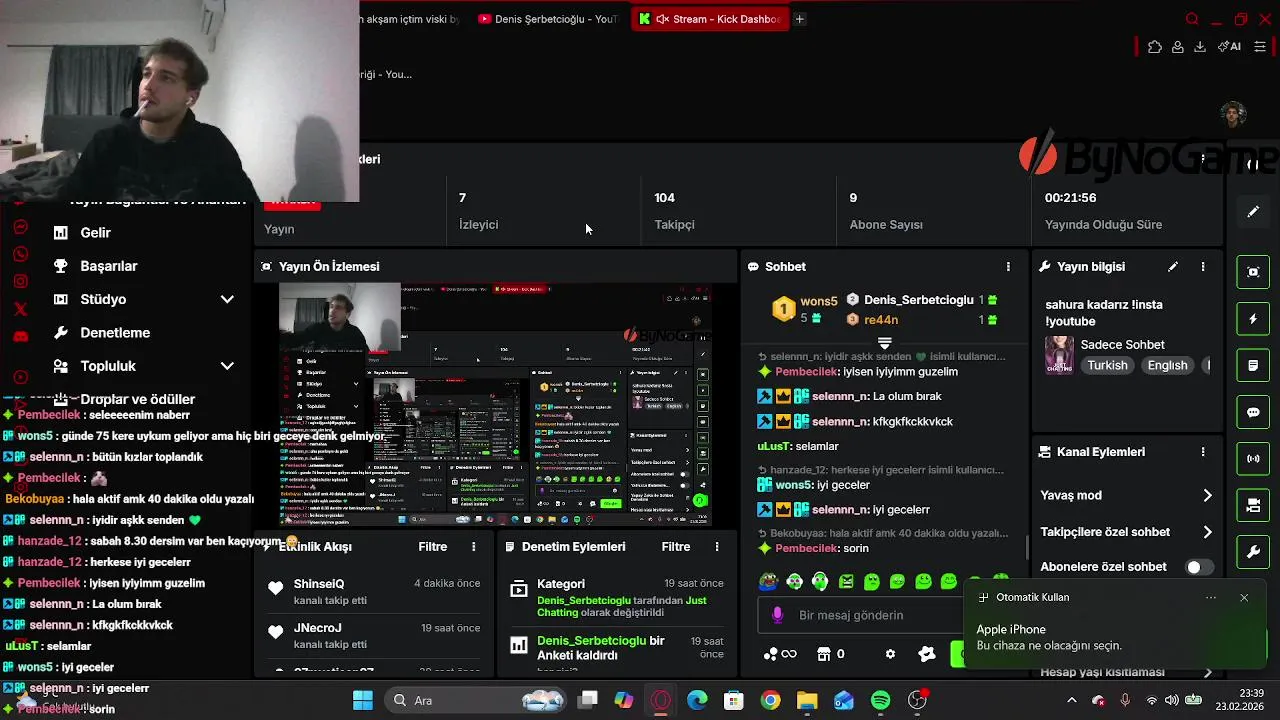Open the chat bubble icon in right rail

tap(1253, 412)
